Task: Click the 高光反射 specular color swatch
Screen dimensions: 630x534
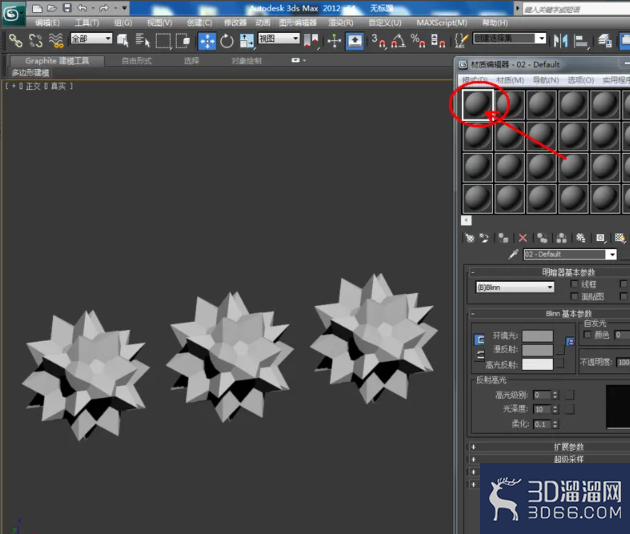Action: click(x=538, y=364)
